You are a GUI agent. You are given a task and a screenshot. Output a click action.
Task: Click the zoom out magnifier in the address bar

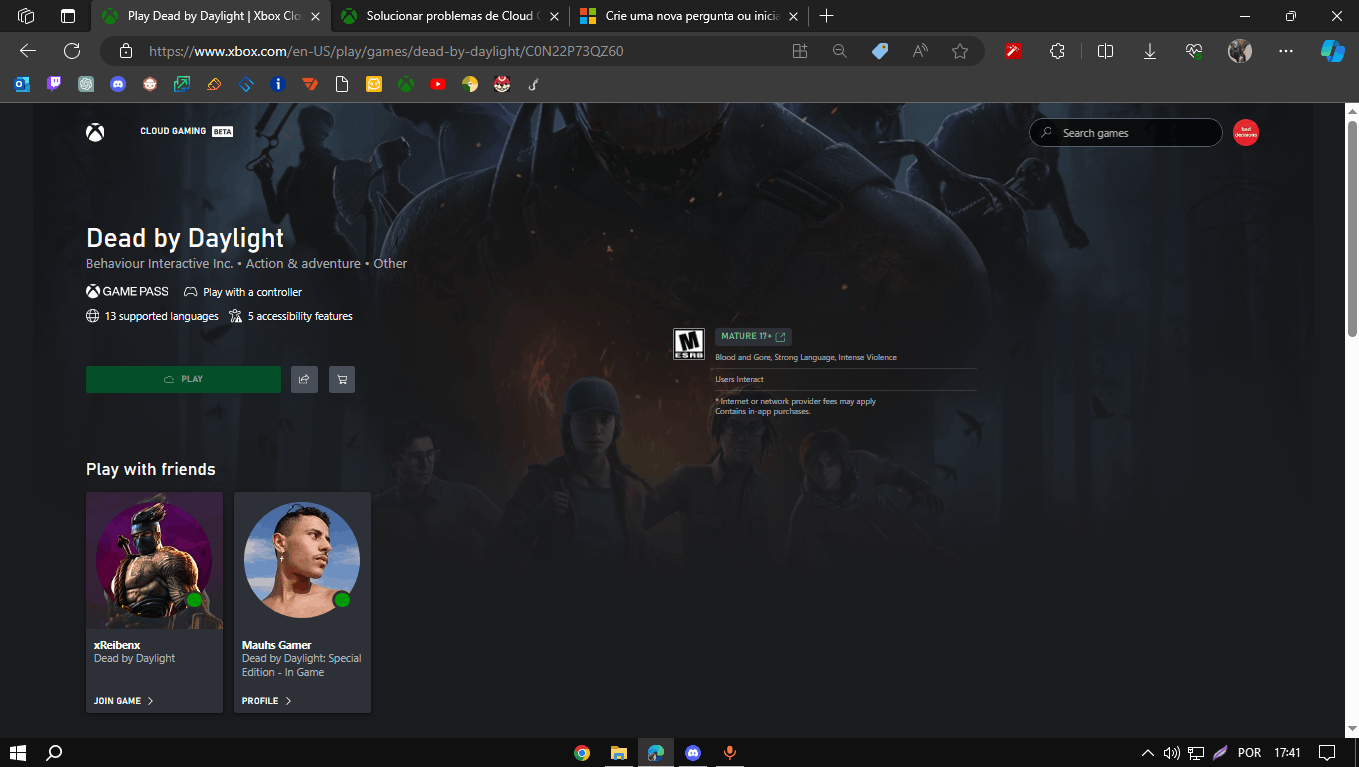pyautogui.click(x=840, y=51)
